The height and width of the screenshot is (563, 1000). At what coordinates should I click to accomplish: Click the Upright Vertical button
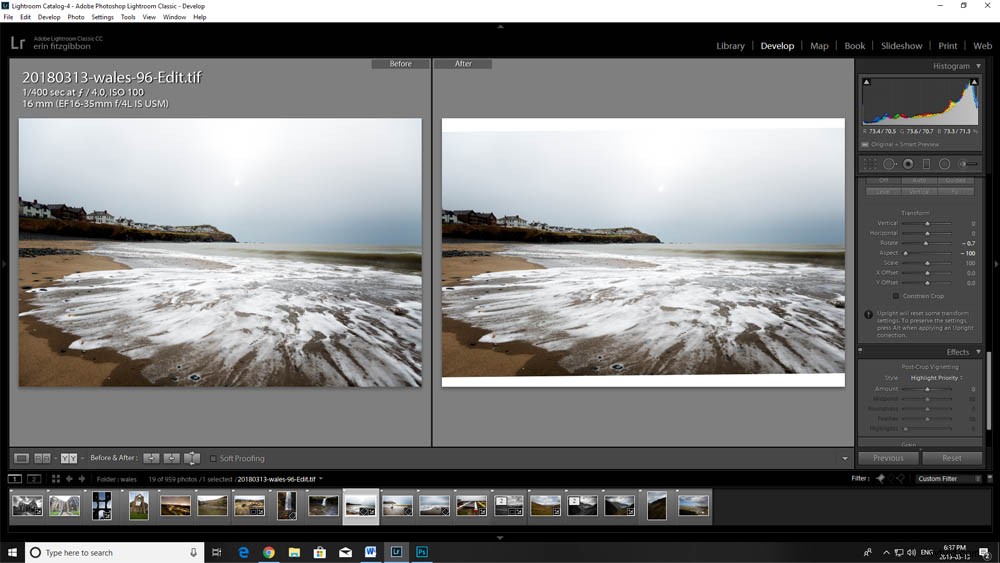pyautogui.click(x=919, y=191)
